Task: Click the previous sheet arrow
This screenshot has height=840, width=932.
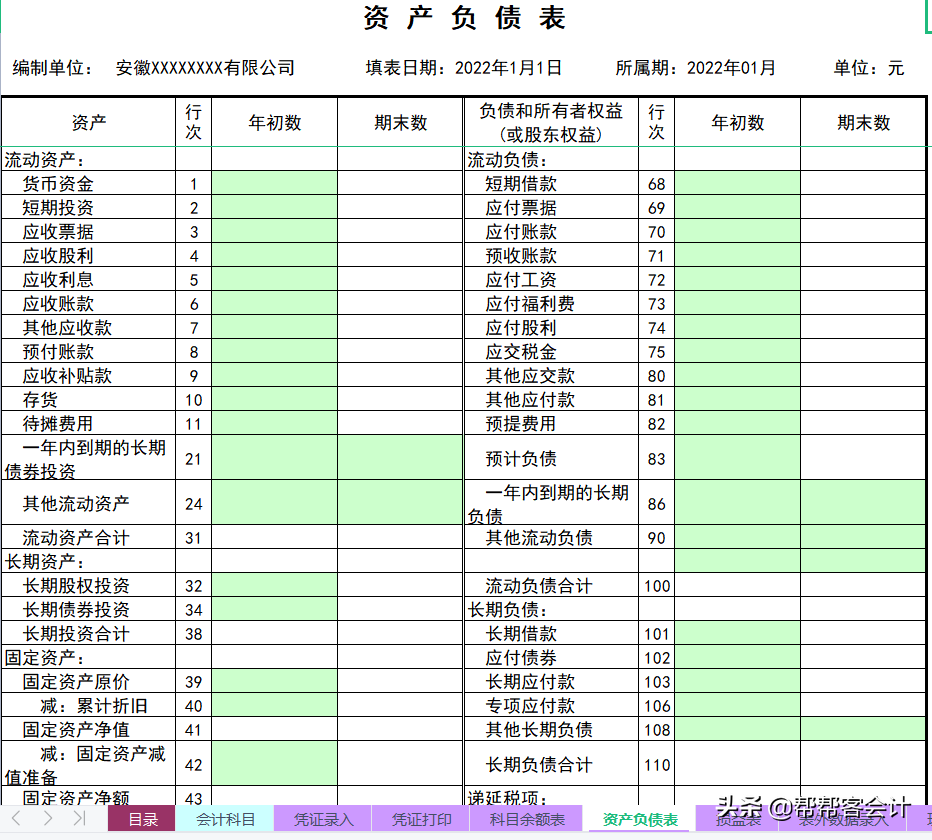Action: point(15,819)
